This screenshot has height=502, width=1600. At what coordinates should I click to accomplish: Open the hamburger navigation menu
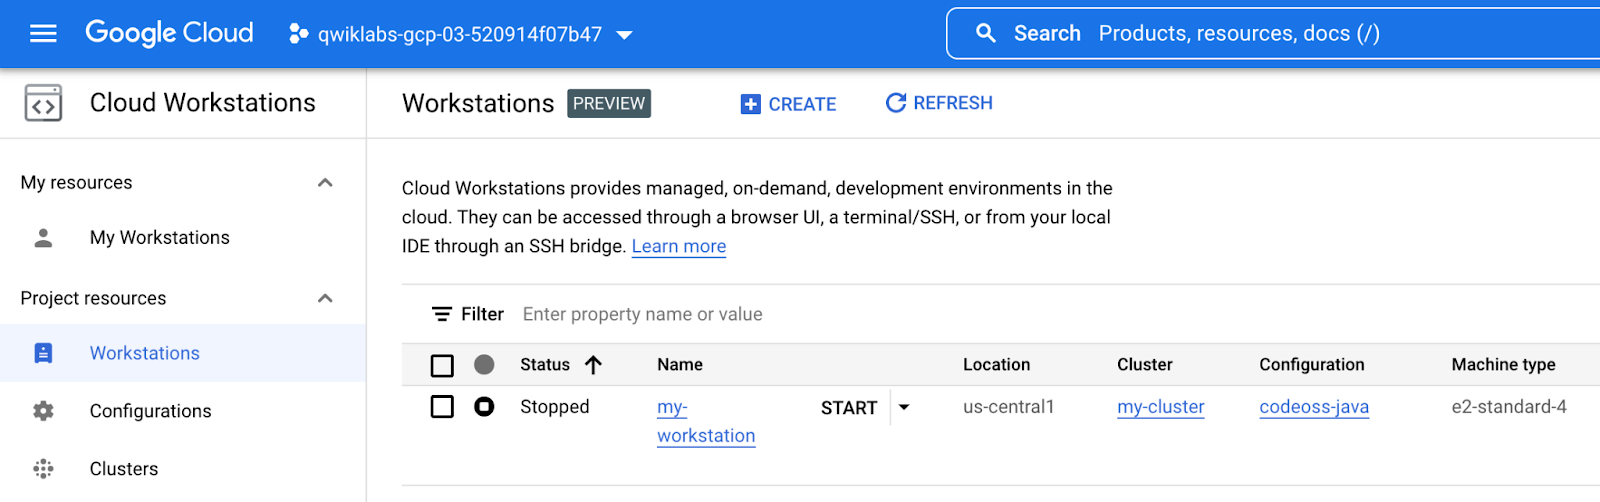point(43,34)
